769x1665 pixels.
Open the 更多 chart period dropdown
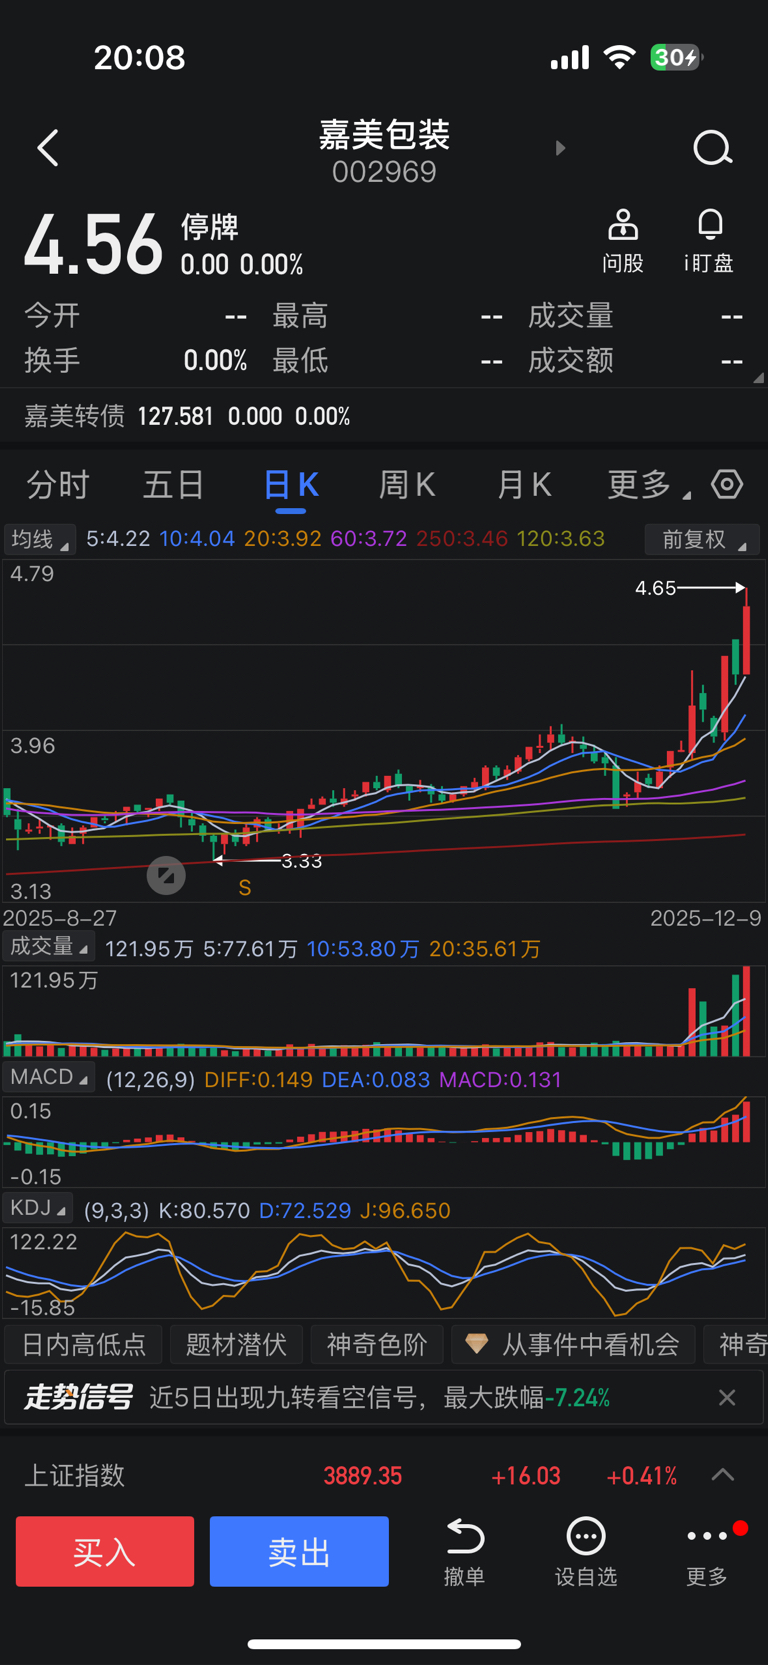[x=648, y=484]
